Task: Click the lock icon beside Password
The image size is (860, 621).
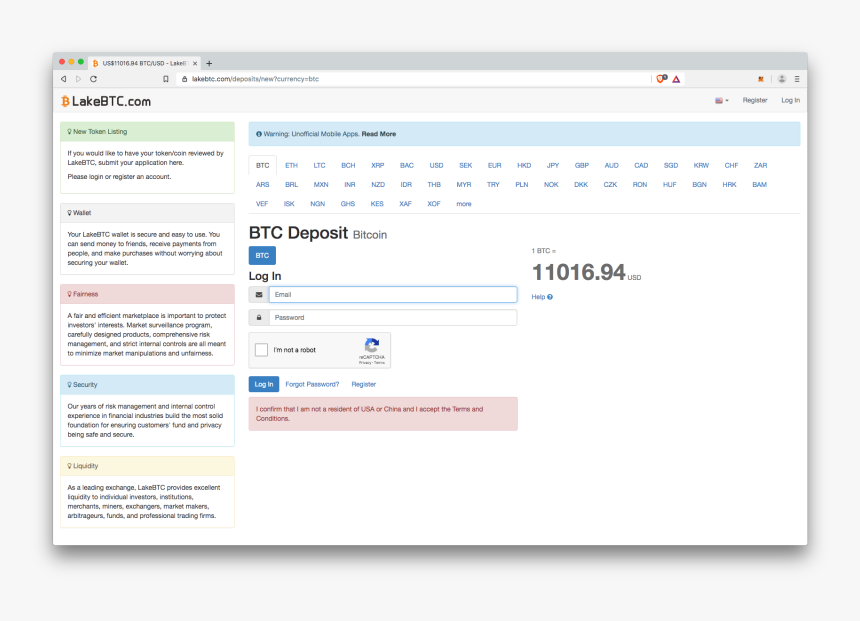Action: [259, 318]
